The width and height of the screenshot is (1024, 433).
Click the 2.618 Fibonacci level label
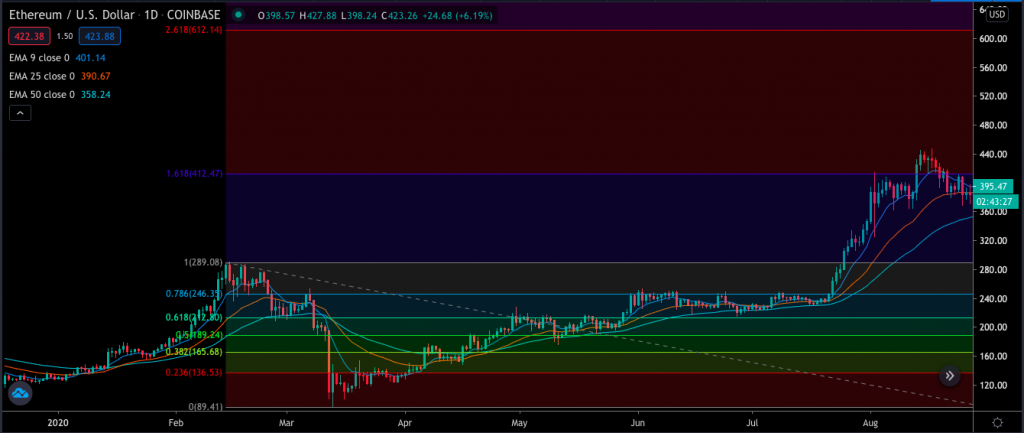[194, 30]
